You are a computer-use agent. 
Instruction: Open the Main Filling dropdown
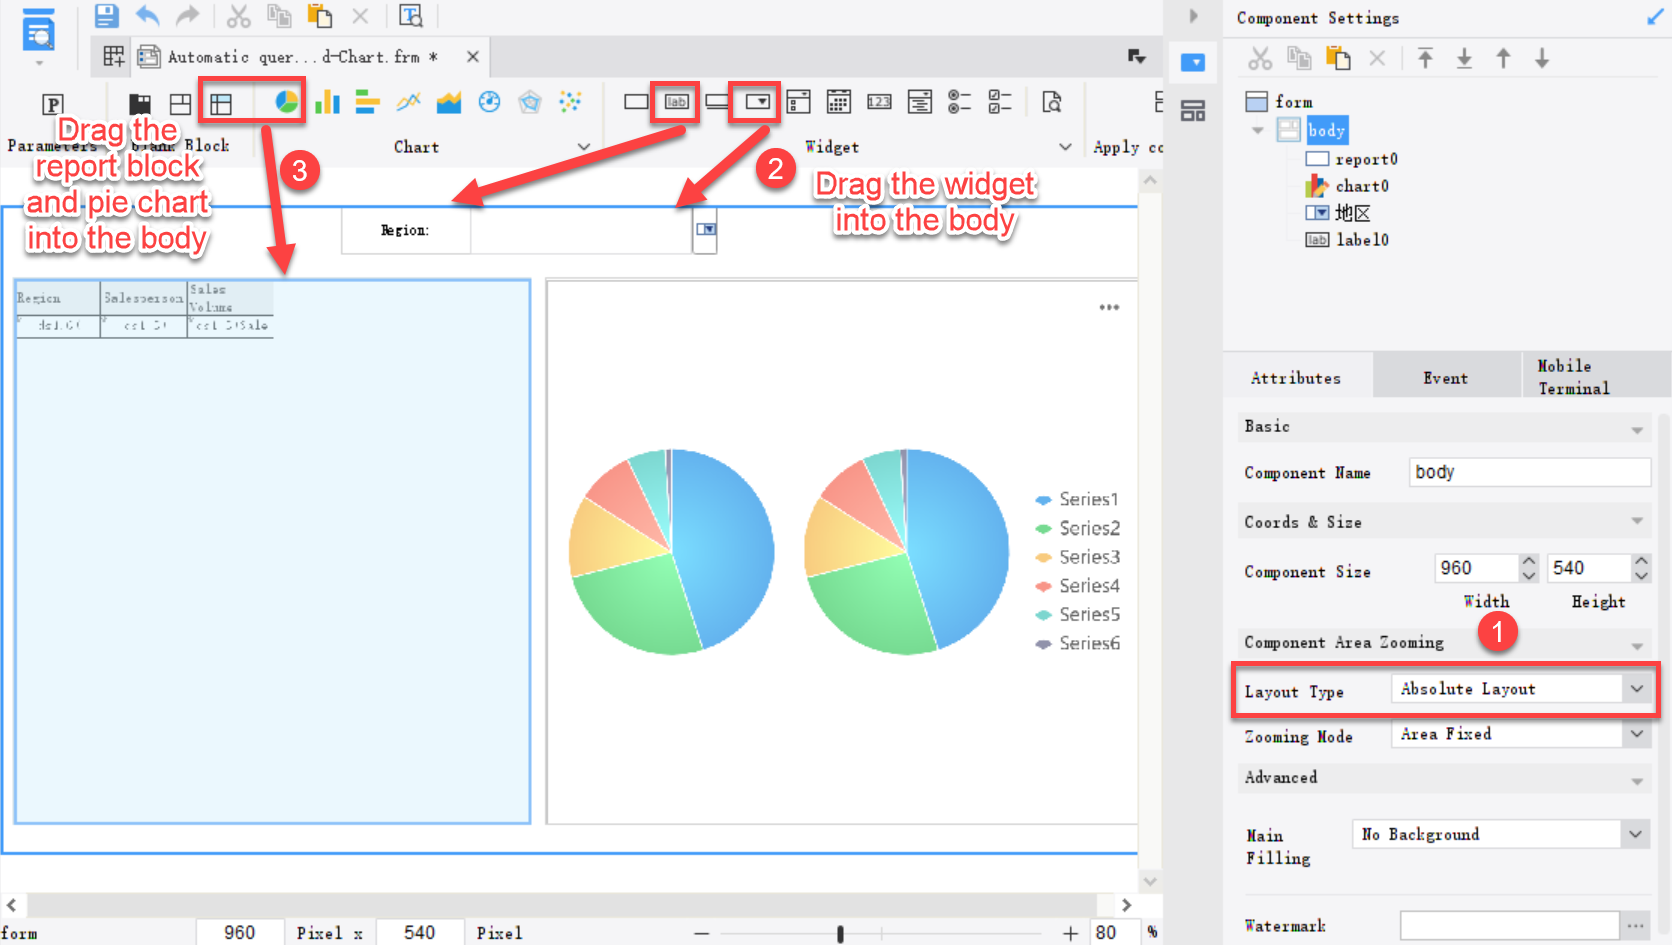(1637, 833)
